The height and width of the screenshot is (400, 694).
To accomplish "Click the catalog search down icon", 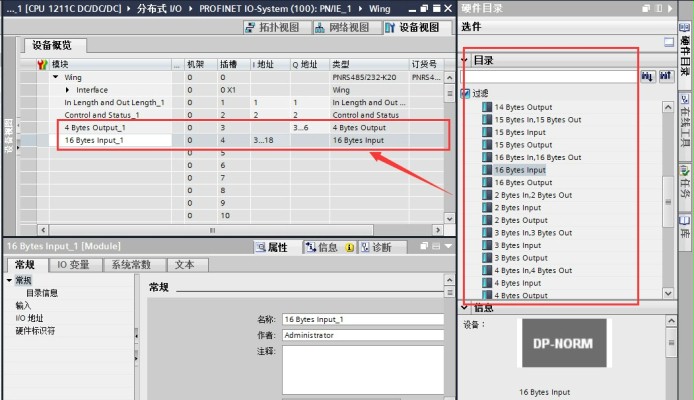I will point(646,76).
